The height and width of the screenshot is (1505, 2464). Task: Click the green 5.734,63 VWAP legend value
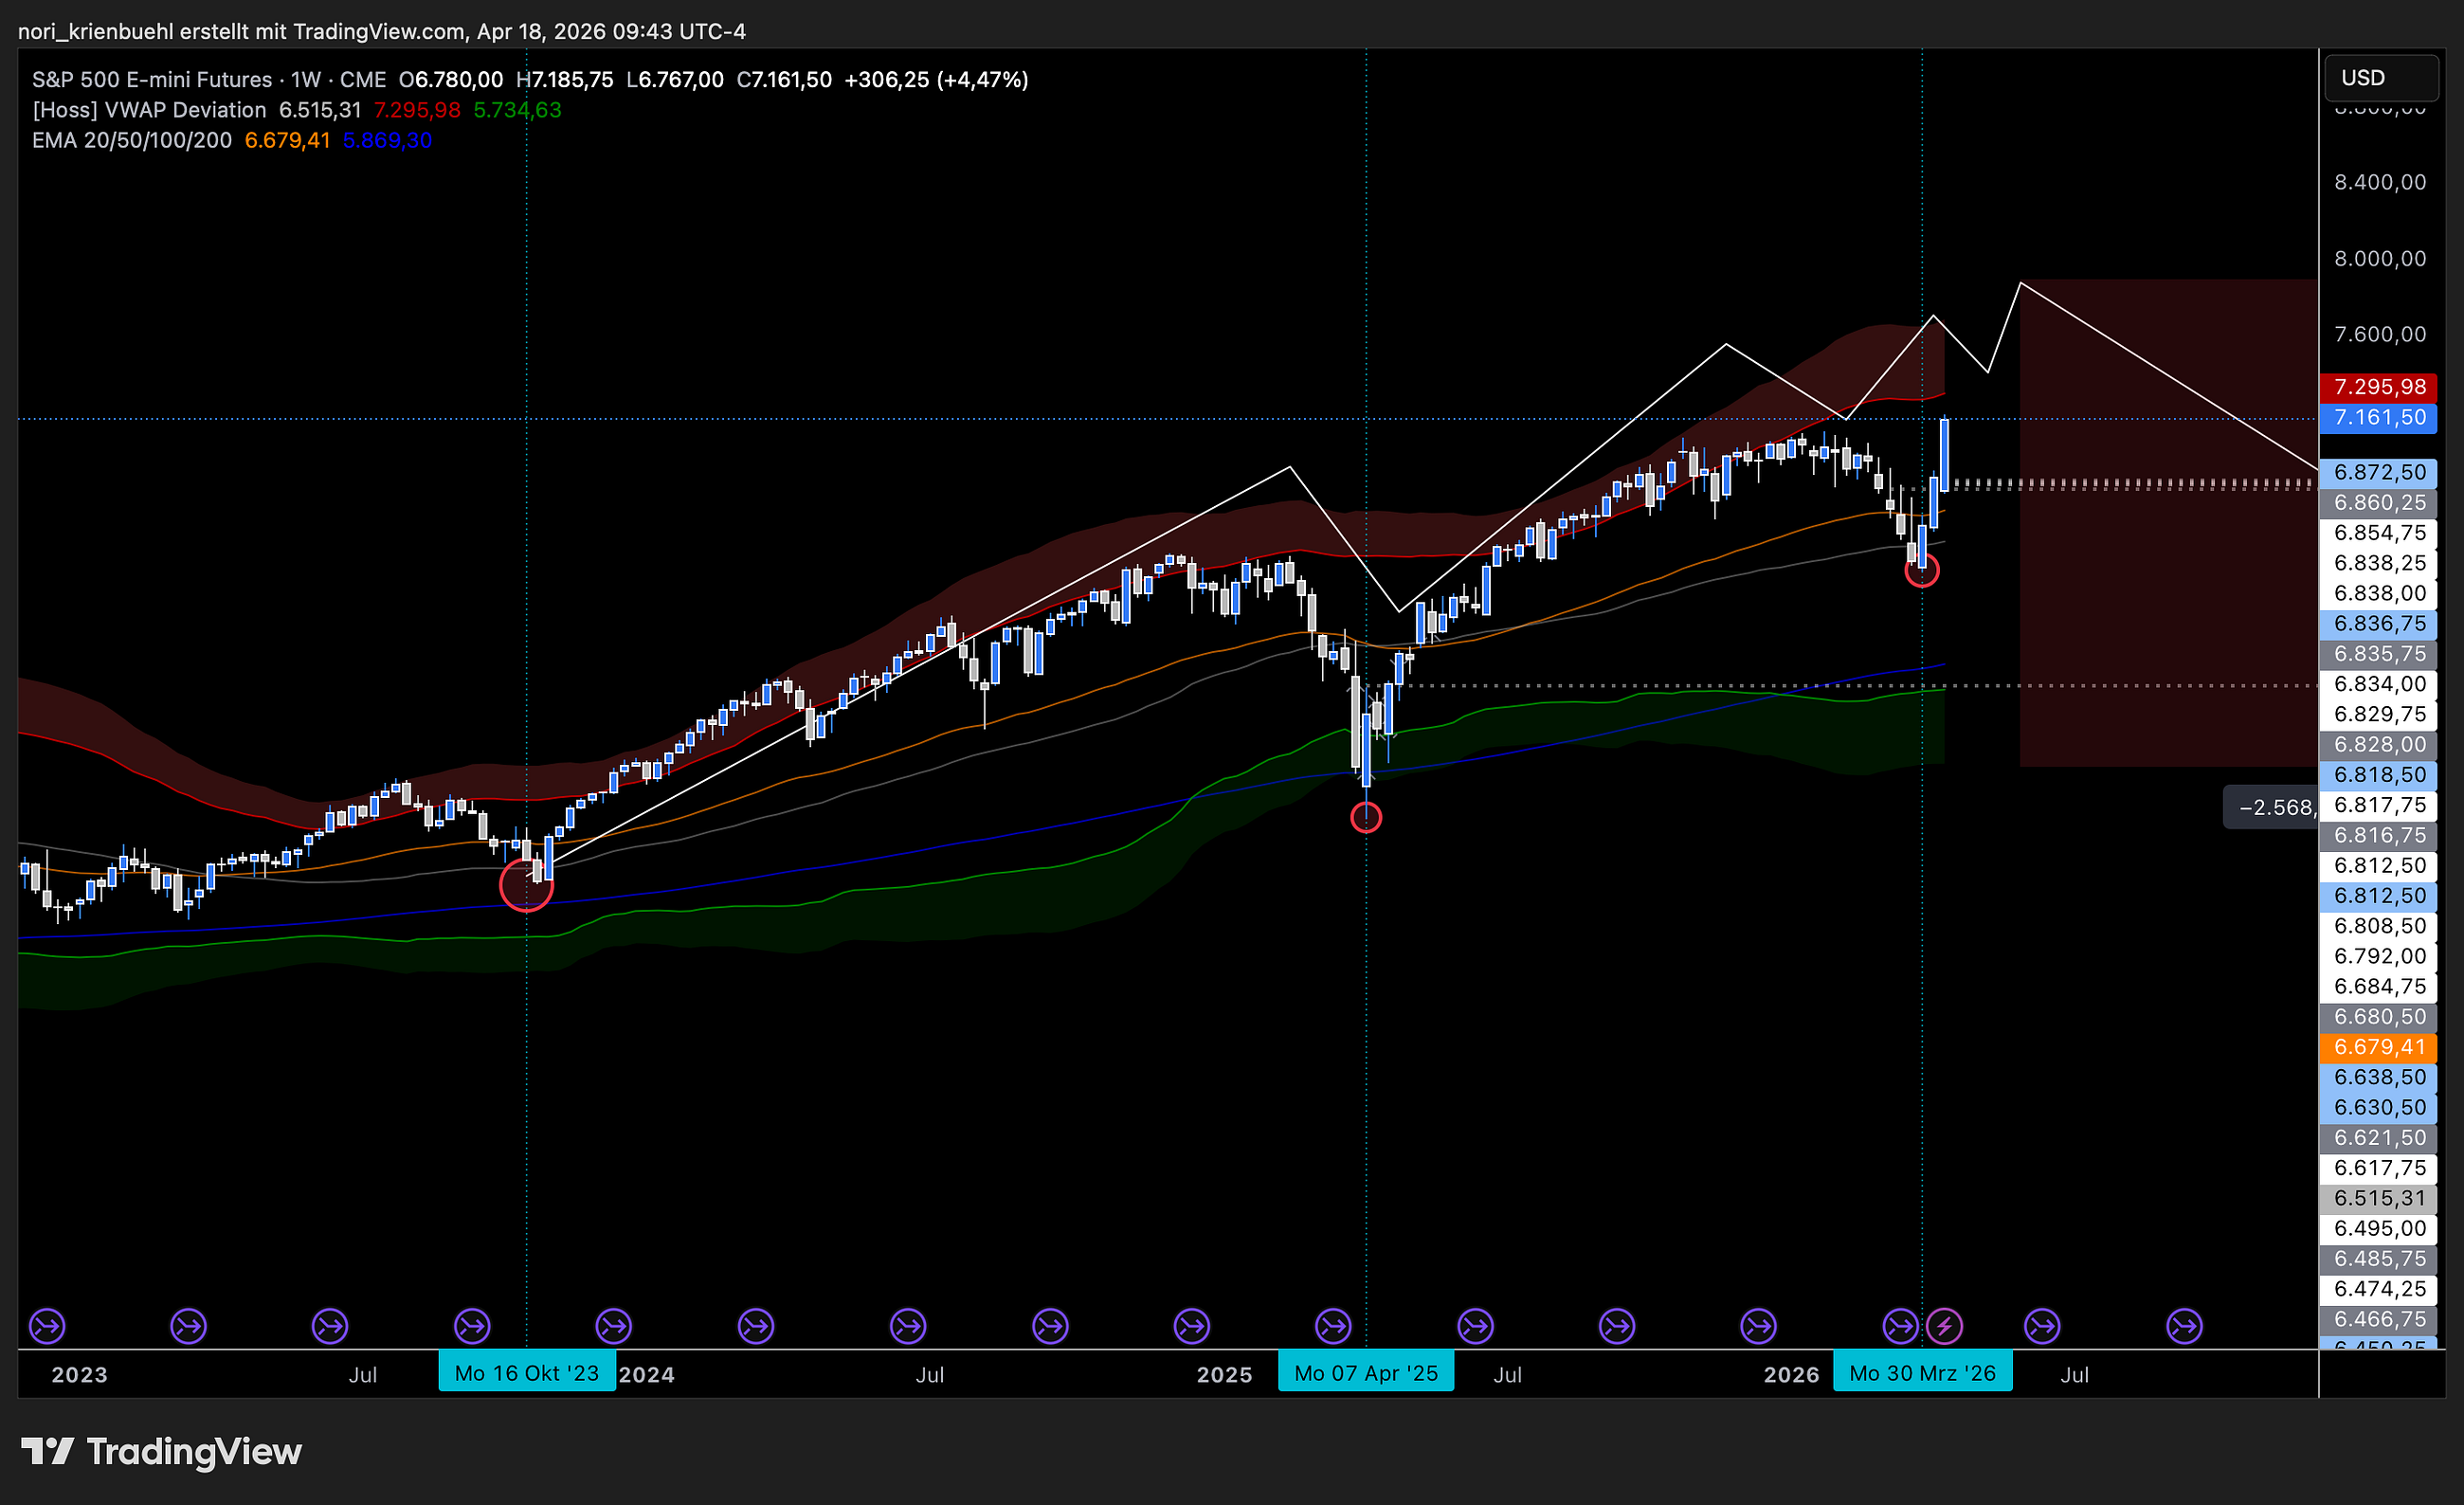(x=517, y=110)
